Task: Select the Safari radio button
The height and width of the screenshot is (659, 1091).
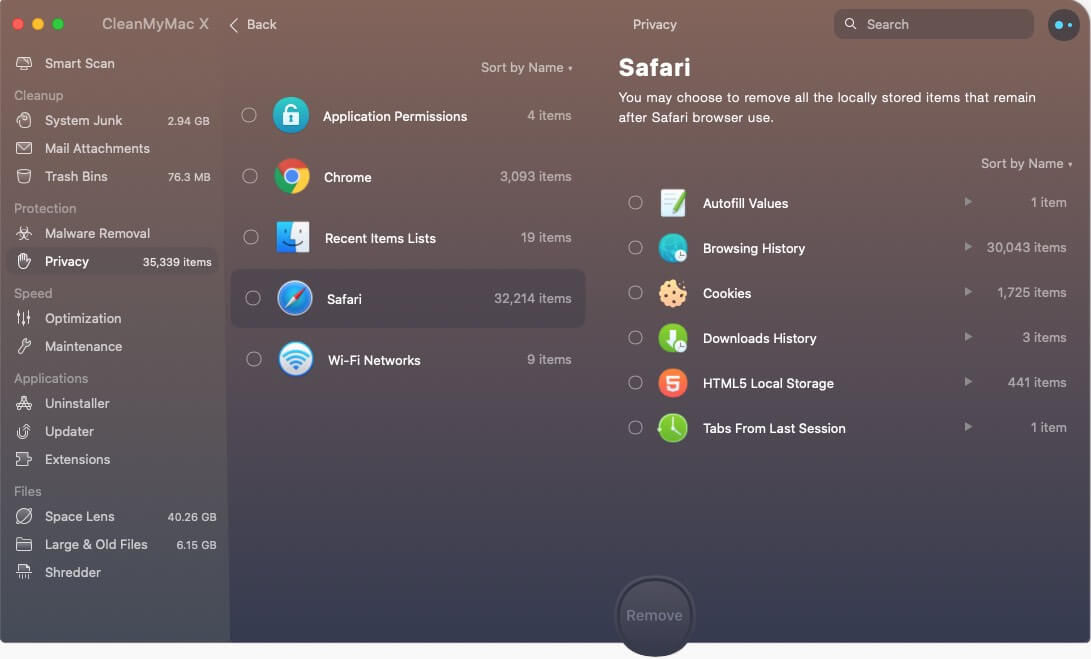Action: [x=253, y=298]
